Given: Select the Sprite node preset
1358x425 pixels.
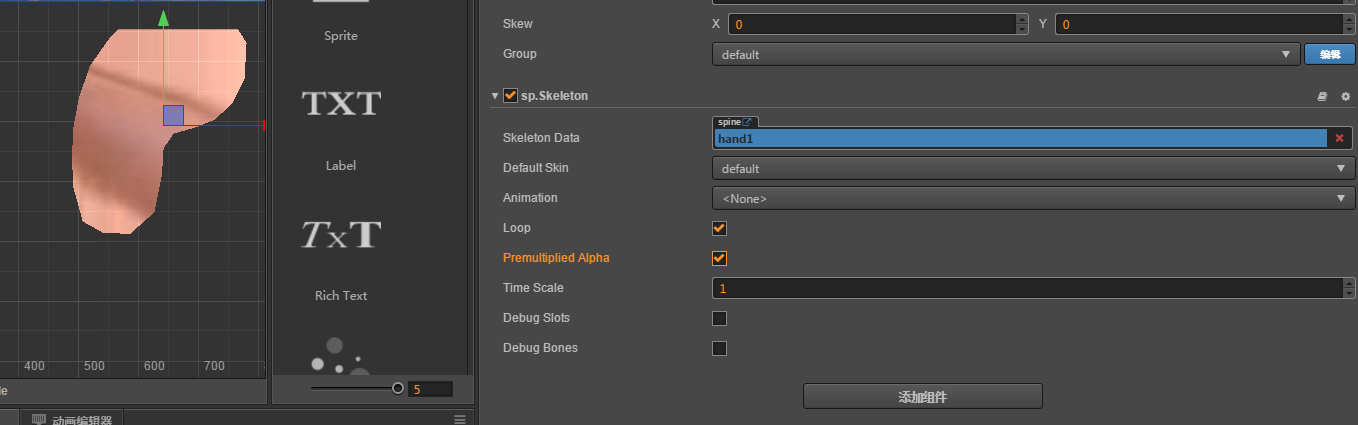Looking at the screenshot, I should pos(341,12).
